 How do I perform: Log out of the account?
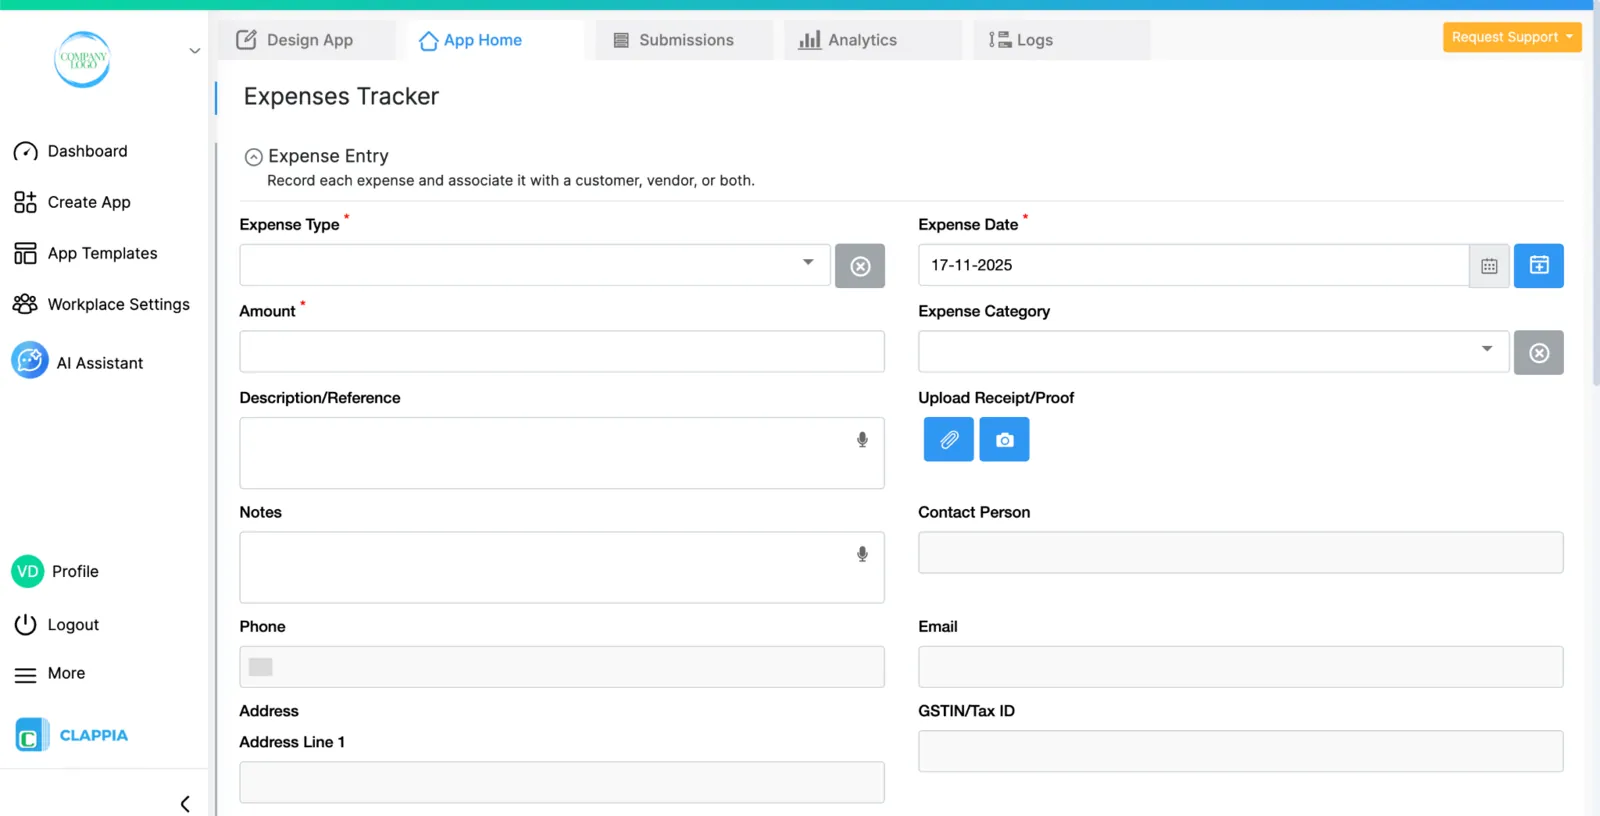click(x=56, y=624)
